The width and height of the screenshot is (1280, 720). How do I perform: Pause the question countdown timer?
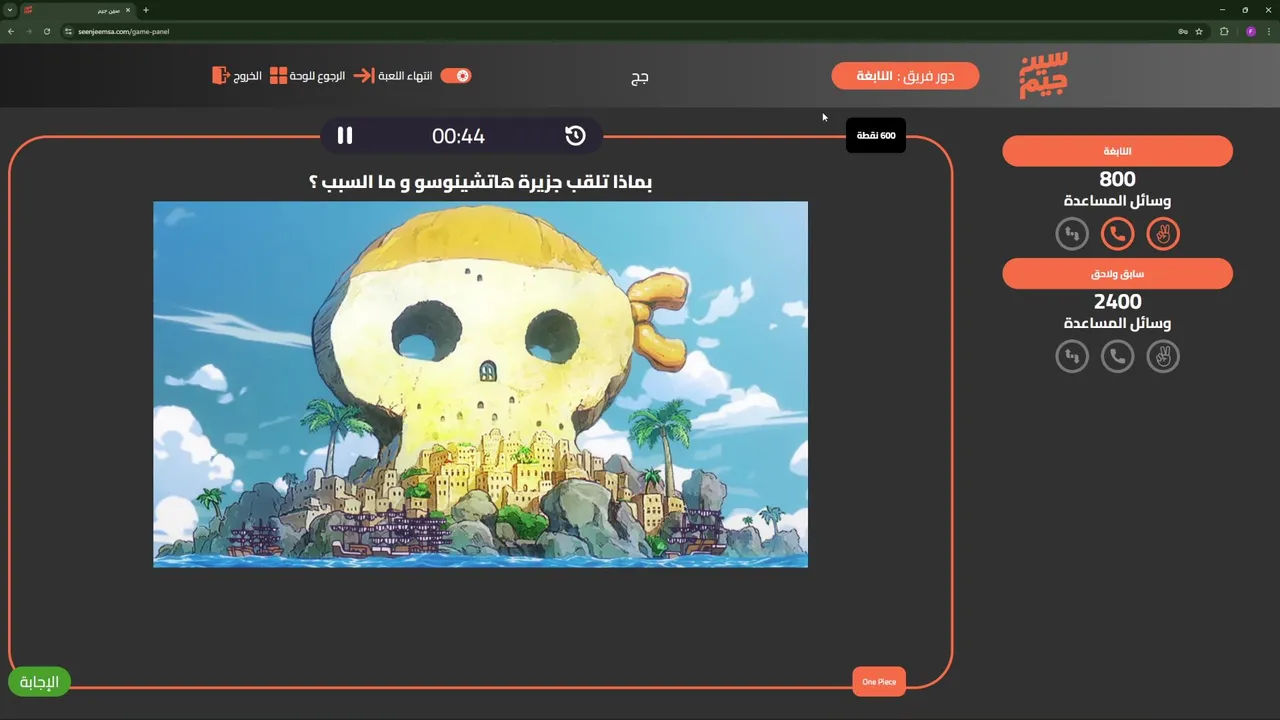click(345, 136)
